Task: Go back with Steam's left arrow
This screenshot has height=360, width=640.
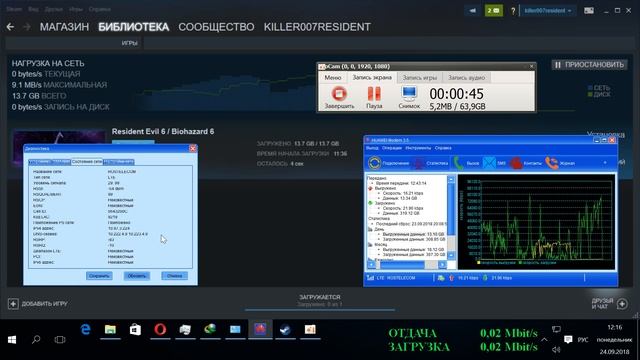Action: point(10,27)
